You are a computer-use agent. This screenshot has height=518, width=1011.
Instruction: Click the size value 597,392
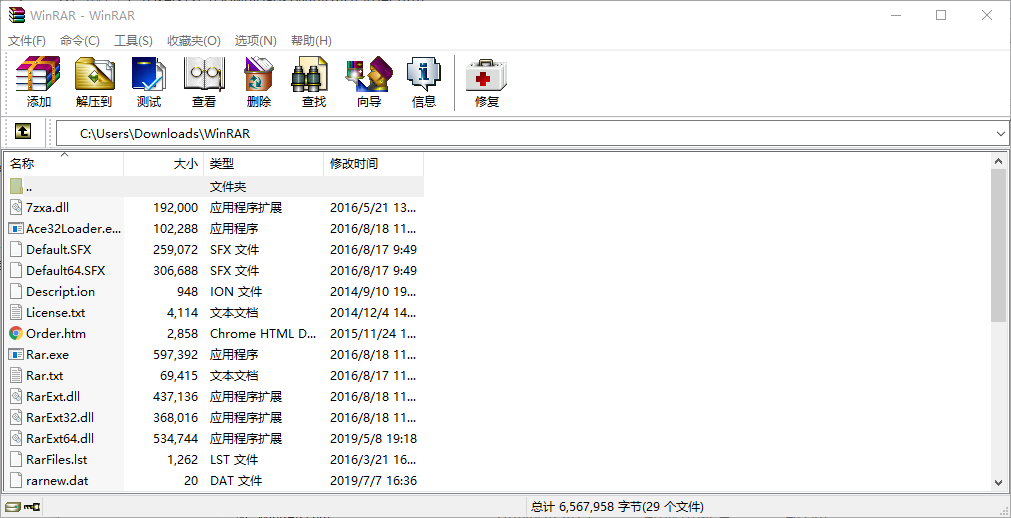(x=175, y=354)
